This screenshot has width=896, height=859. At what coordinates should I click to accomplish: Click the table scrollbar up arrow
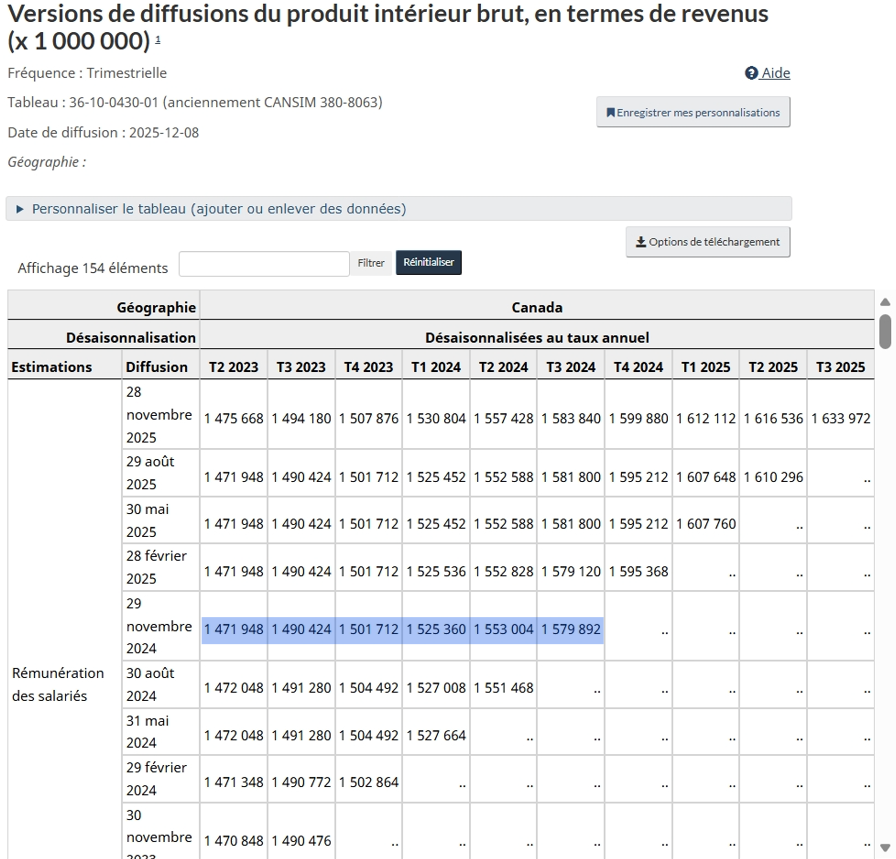tap(884, 302)
